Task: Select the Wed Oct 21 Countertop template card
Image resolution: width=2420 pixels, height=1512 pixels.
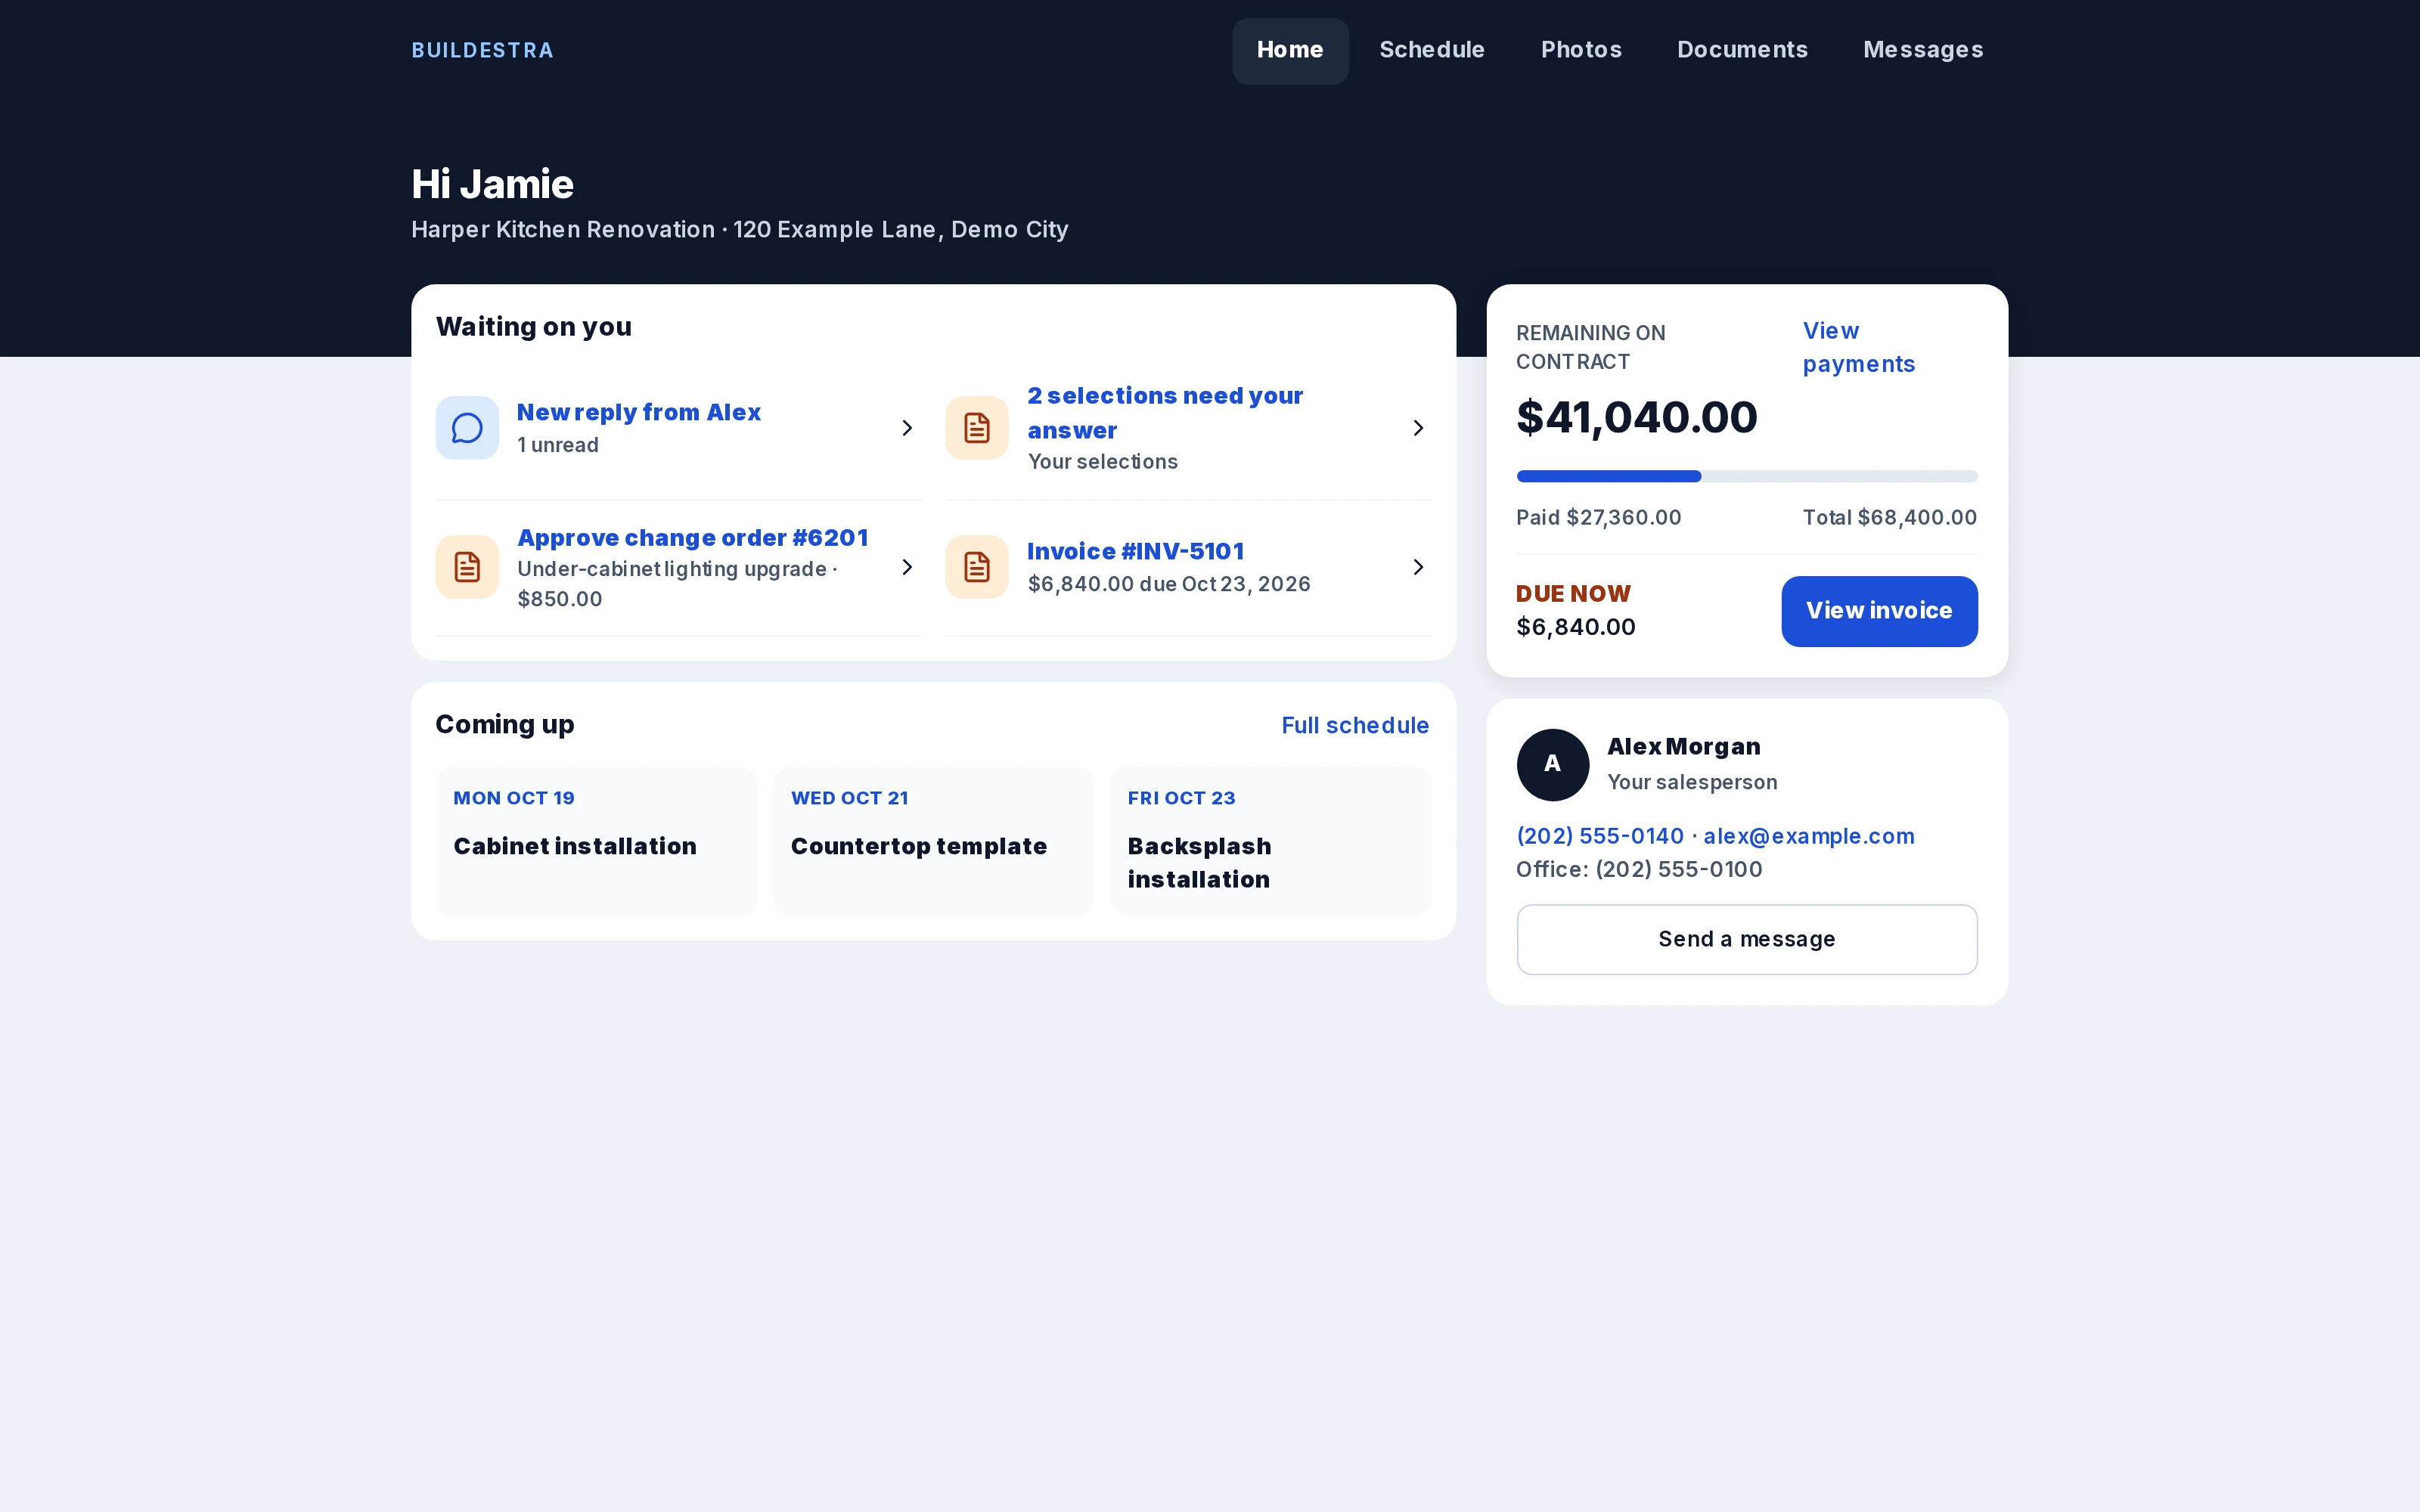Action: click(933, 841)
